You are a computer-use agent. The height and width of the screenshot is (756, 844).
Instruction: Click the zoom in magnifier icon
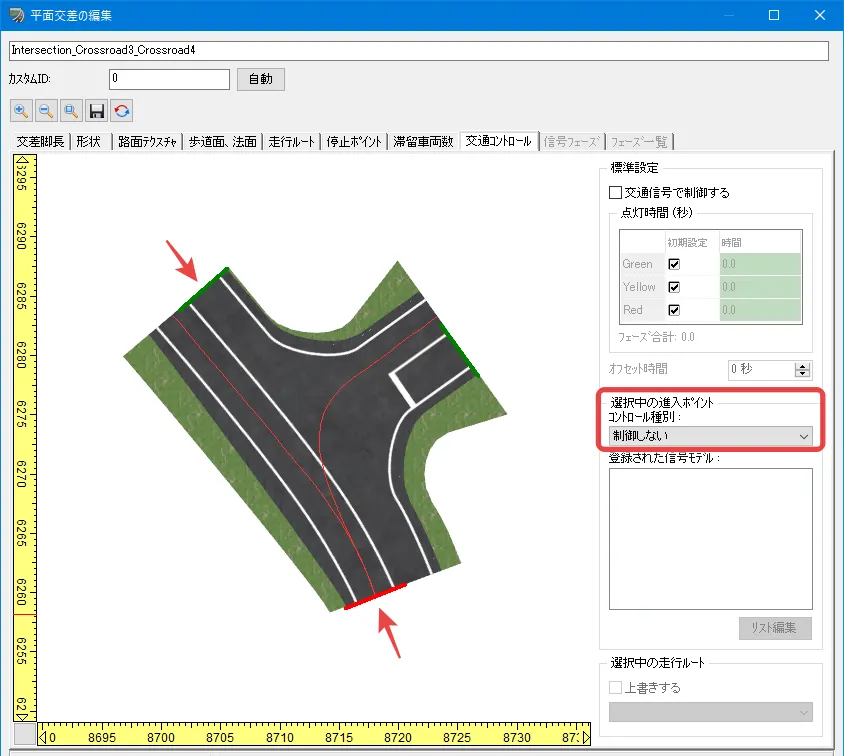click(x=21, y=110)
